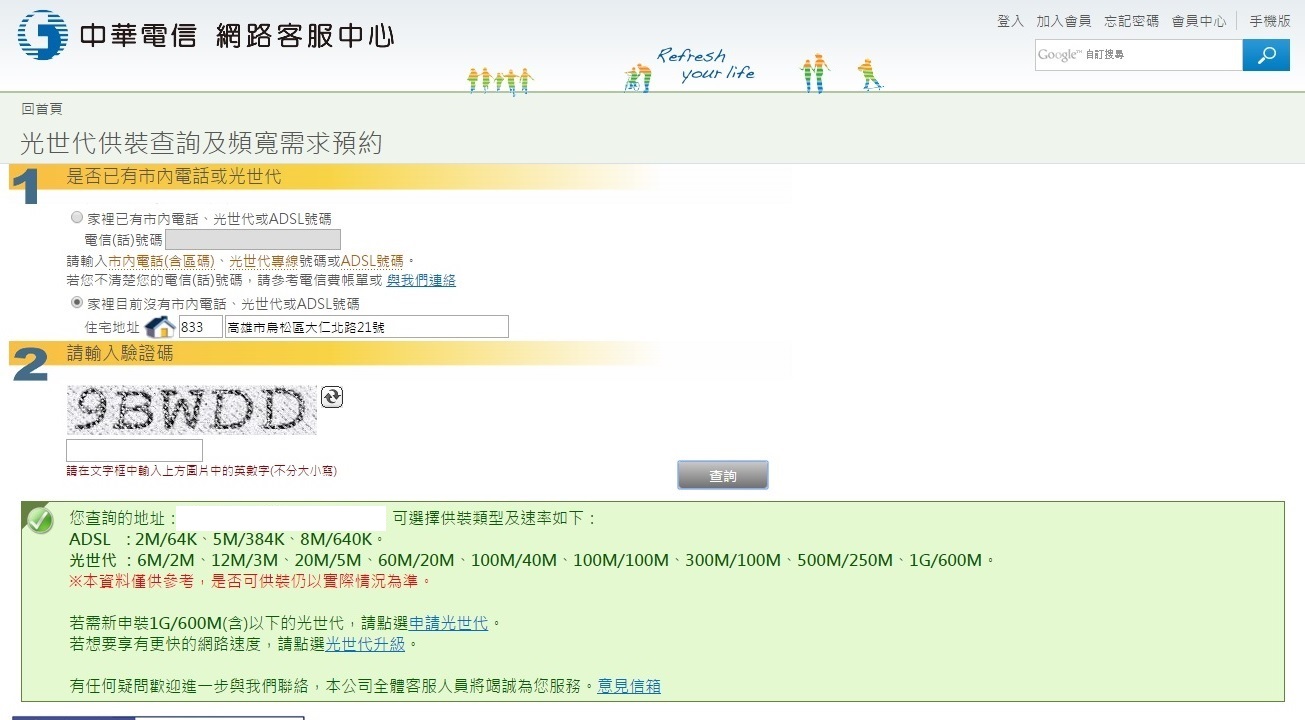Open the 加入會員 link
Screen dimensions: 1305x720
pyautogui.click(x=1063, y=21)
